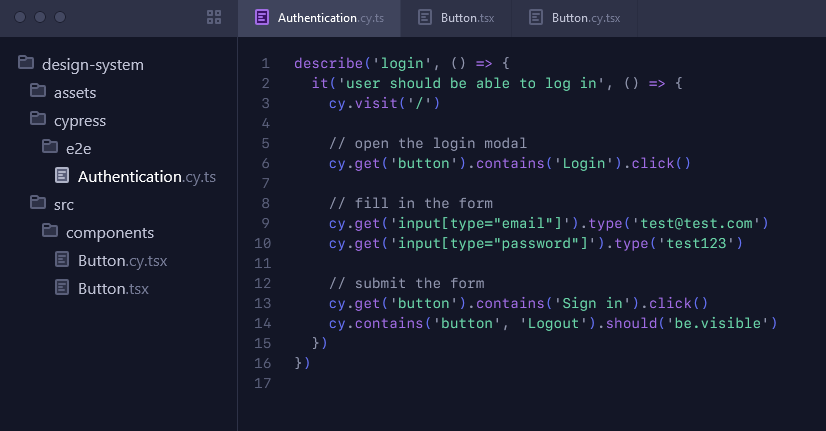Click the file icon on Button.cy.tsx tab

pos(536,17)
